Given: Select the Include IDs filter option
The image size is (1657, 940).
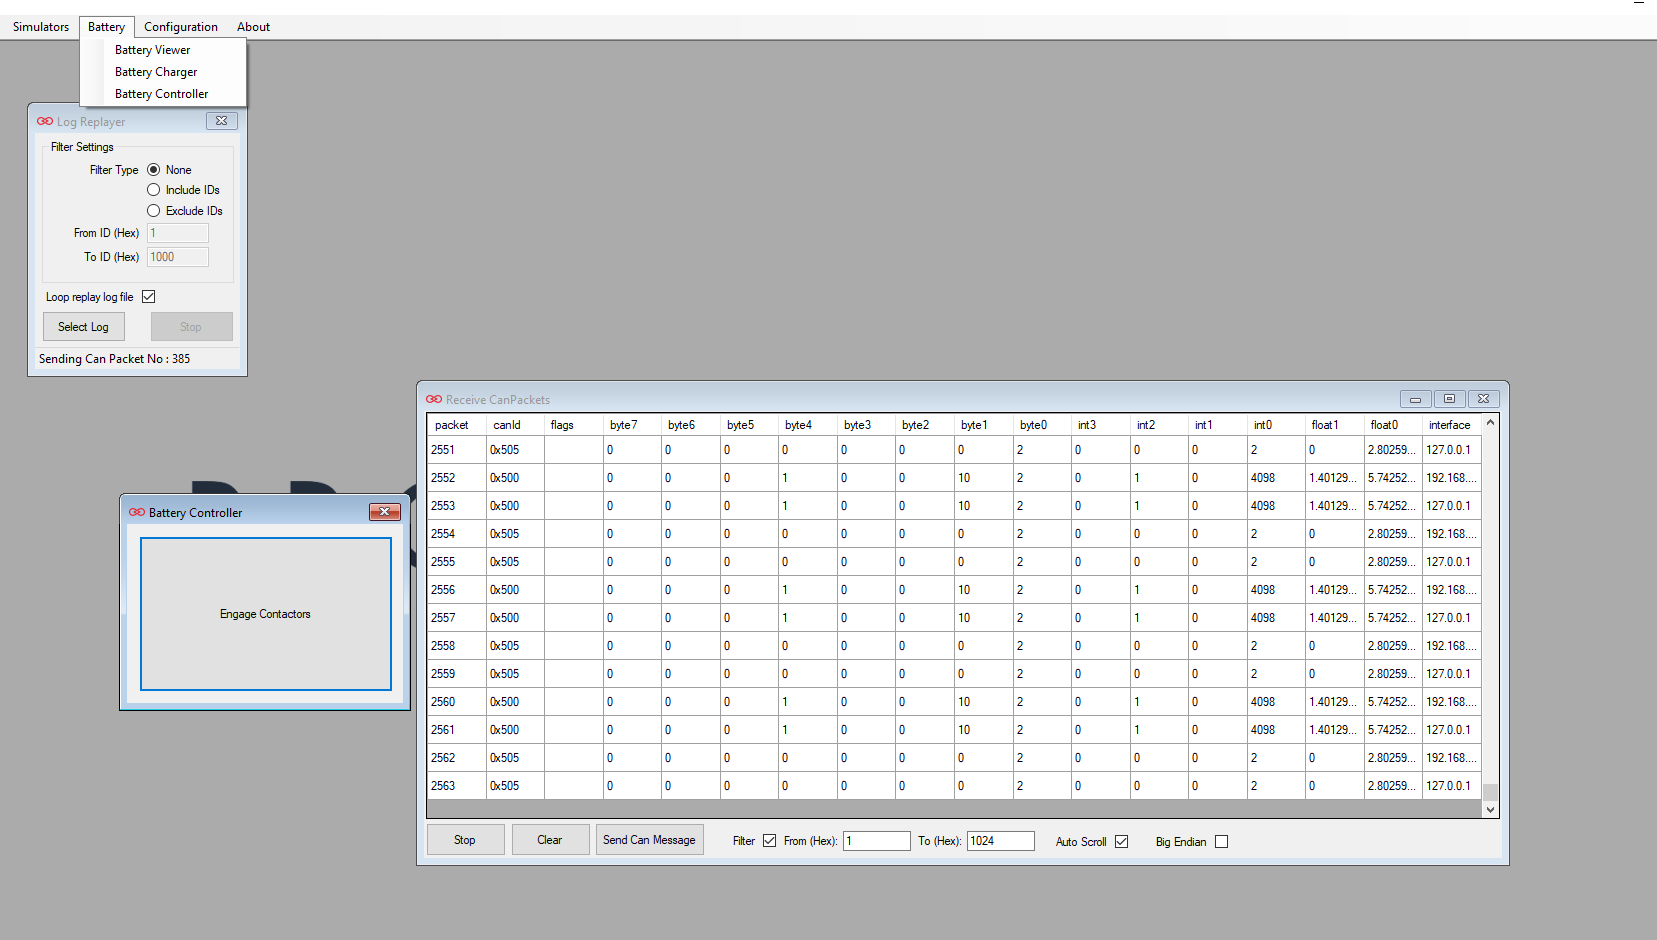Looking at the screenshot, I should tap(154, 190).
